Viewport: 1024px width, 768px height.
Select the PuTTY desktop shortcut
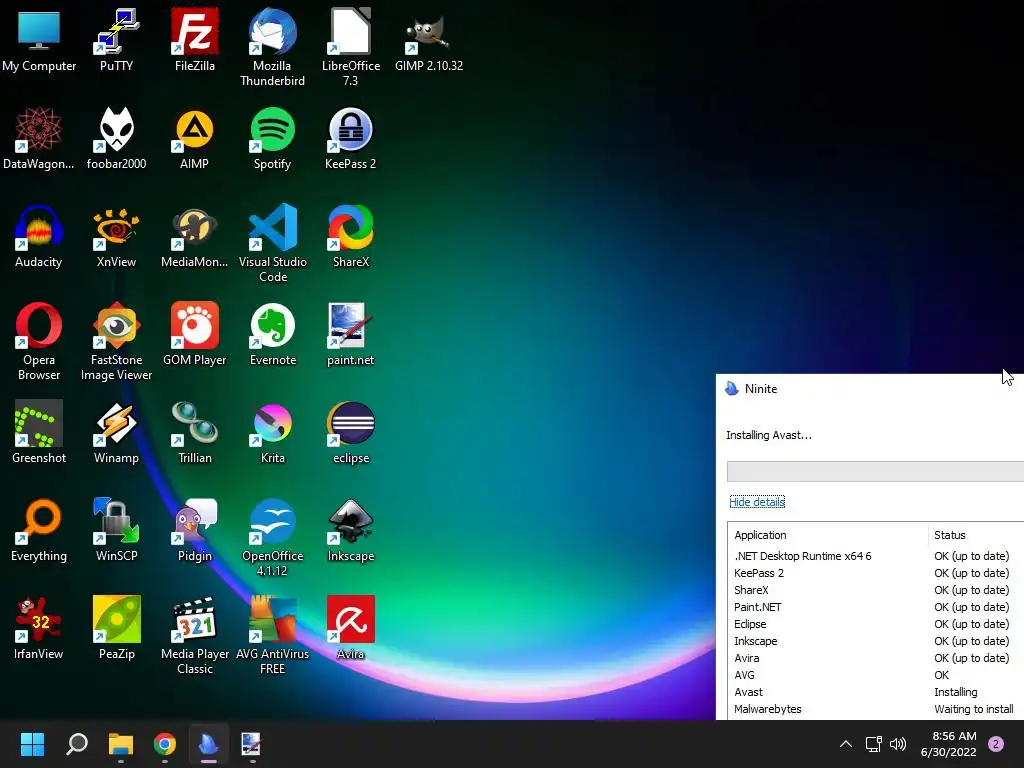coord(116,40)
